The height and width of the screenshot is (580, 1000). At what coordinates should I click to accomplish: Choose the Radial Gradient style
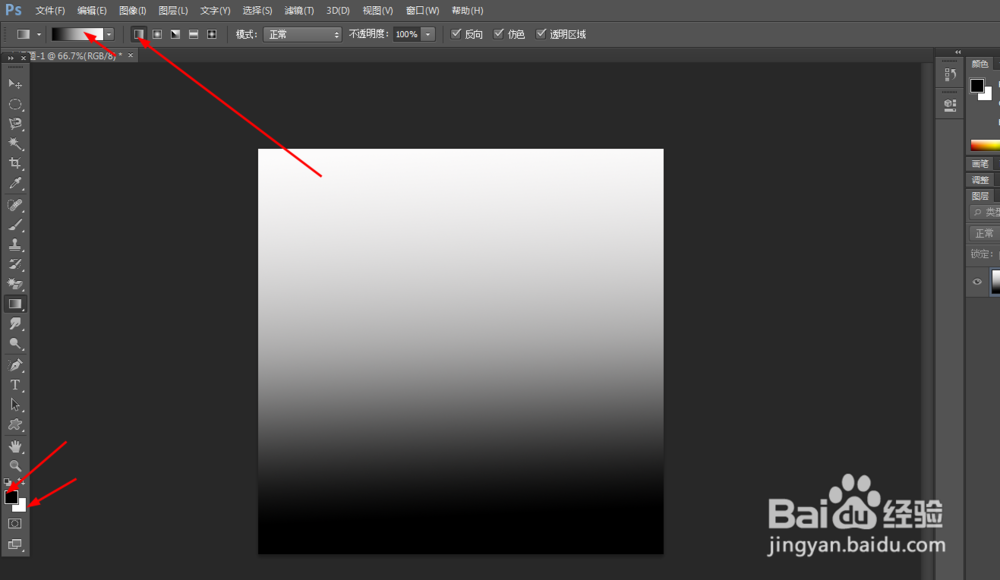point(157,34)
